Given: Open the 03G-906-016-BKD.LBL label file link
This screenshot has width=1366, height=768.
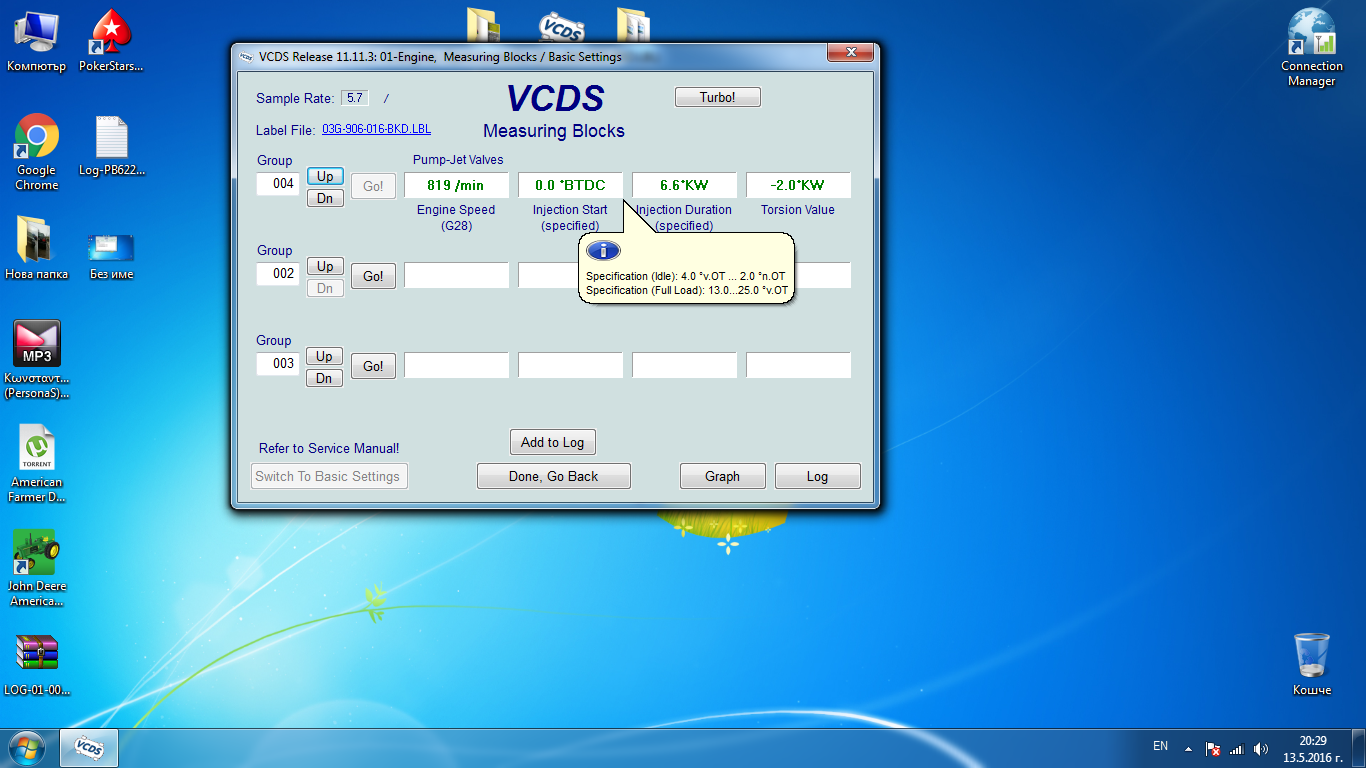Looking at the screenshot, I should (376, 130).
